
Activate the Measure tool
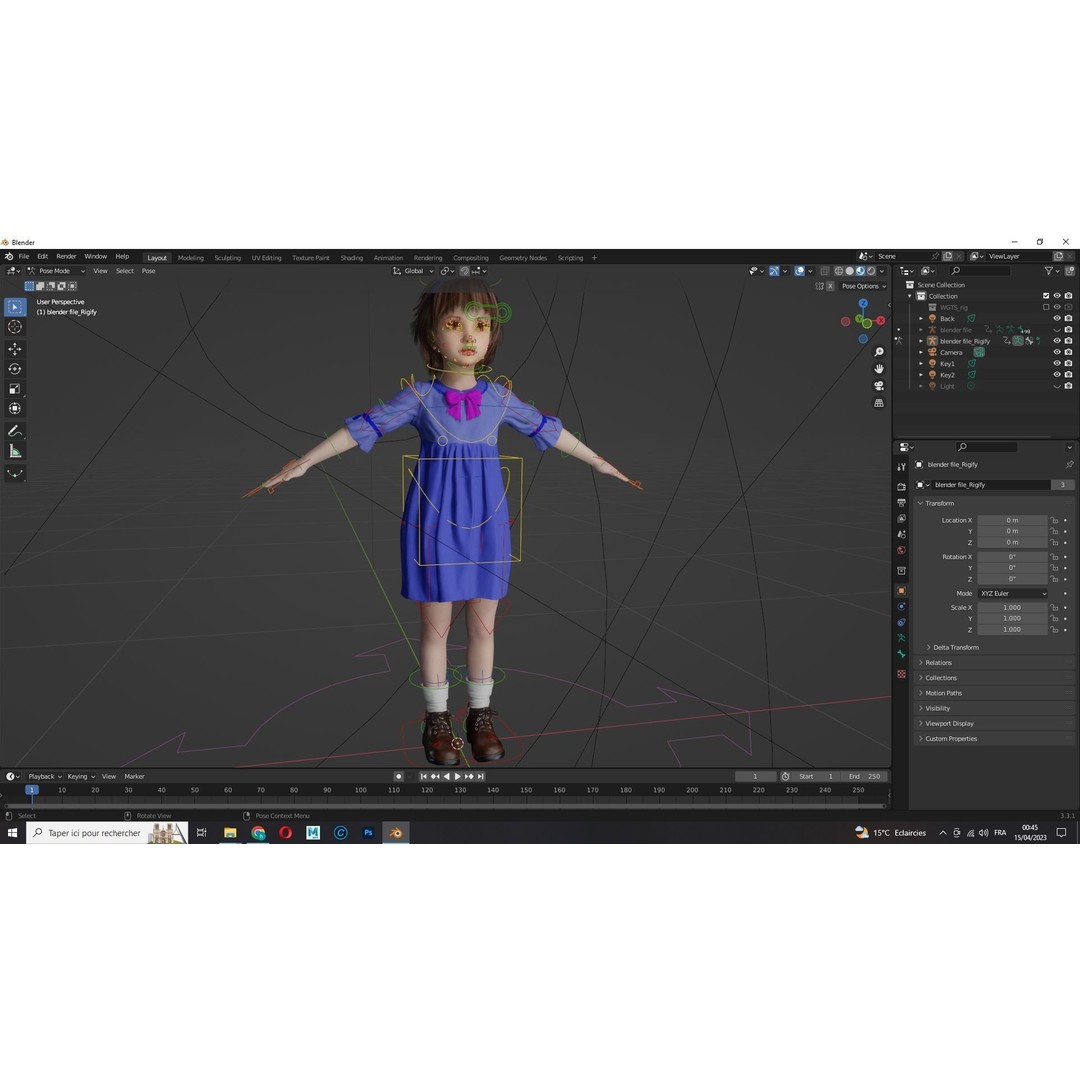pyautogui.click(x=14, y=451)
